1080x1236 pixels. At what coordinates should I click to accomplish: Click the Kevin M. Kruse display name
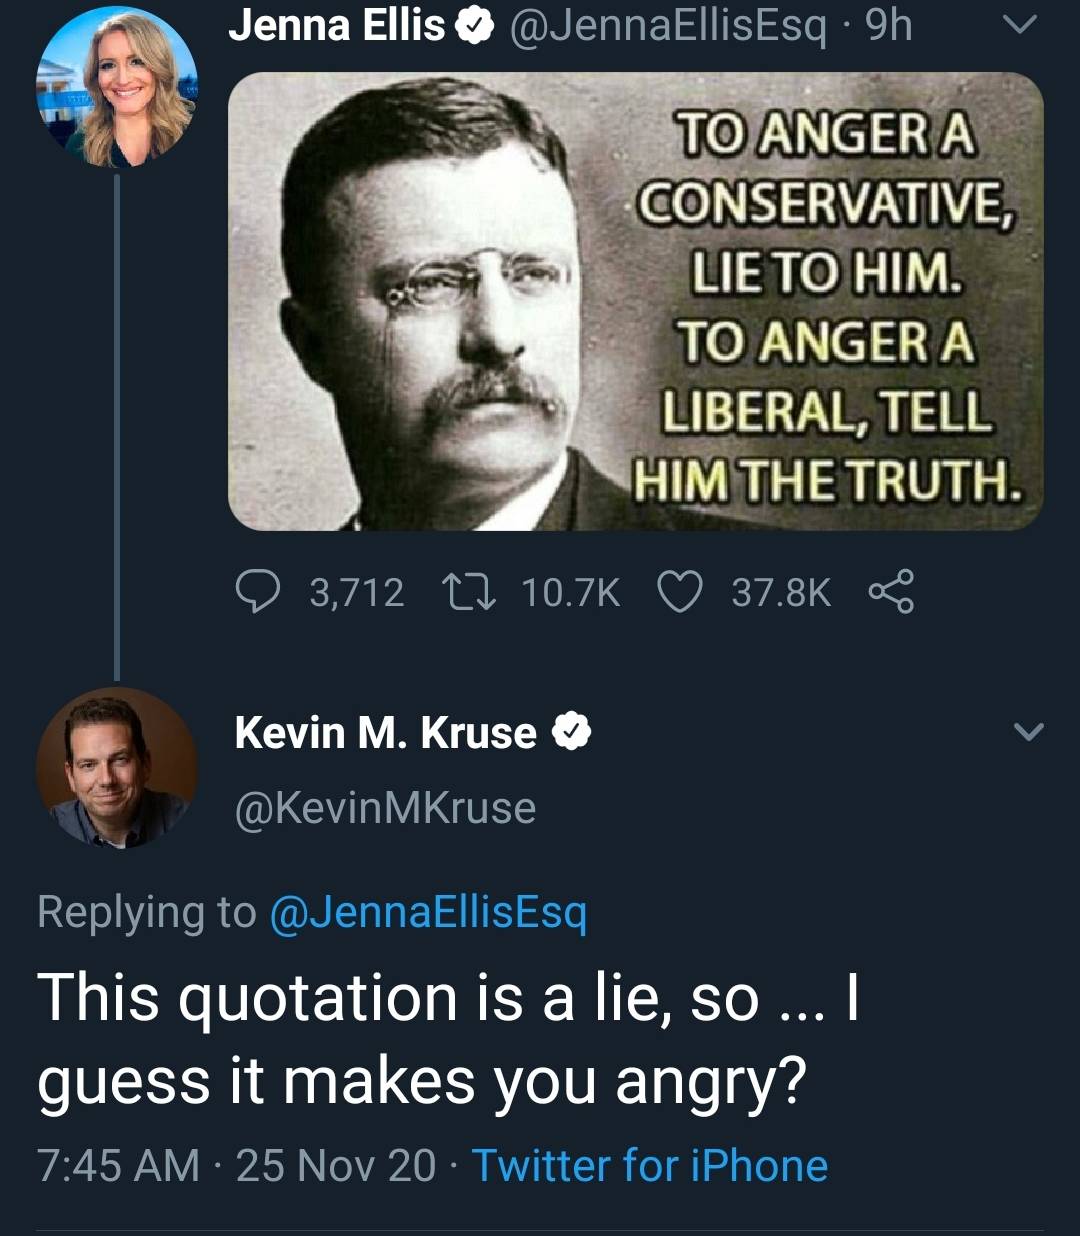(385, 733)
